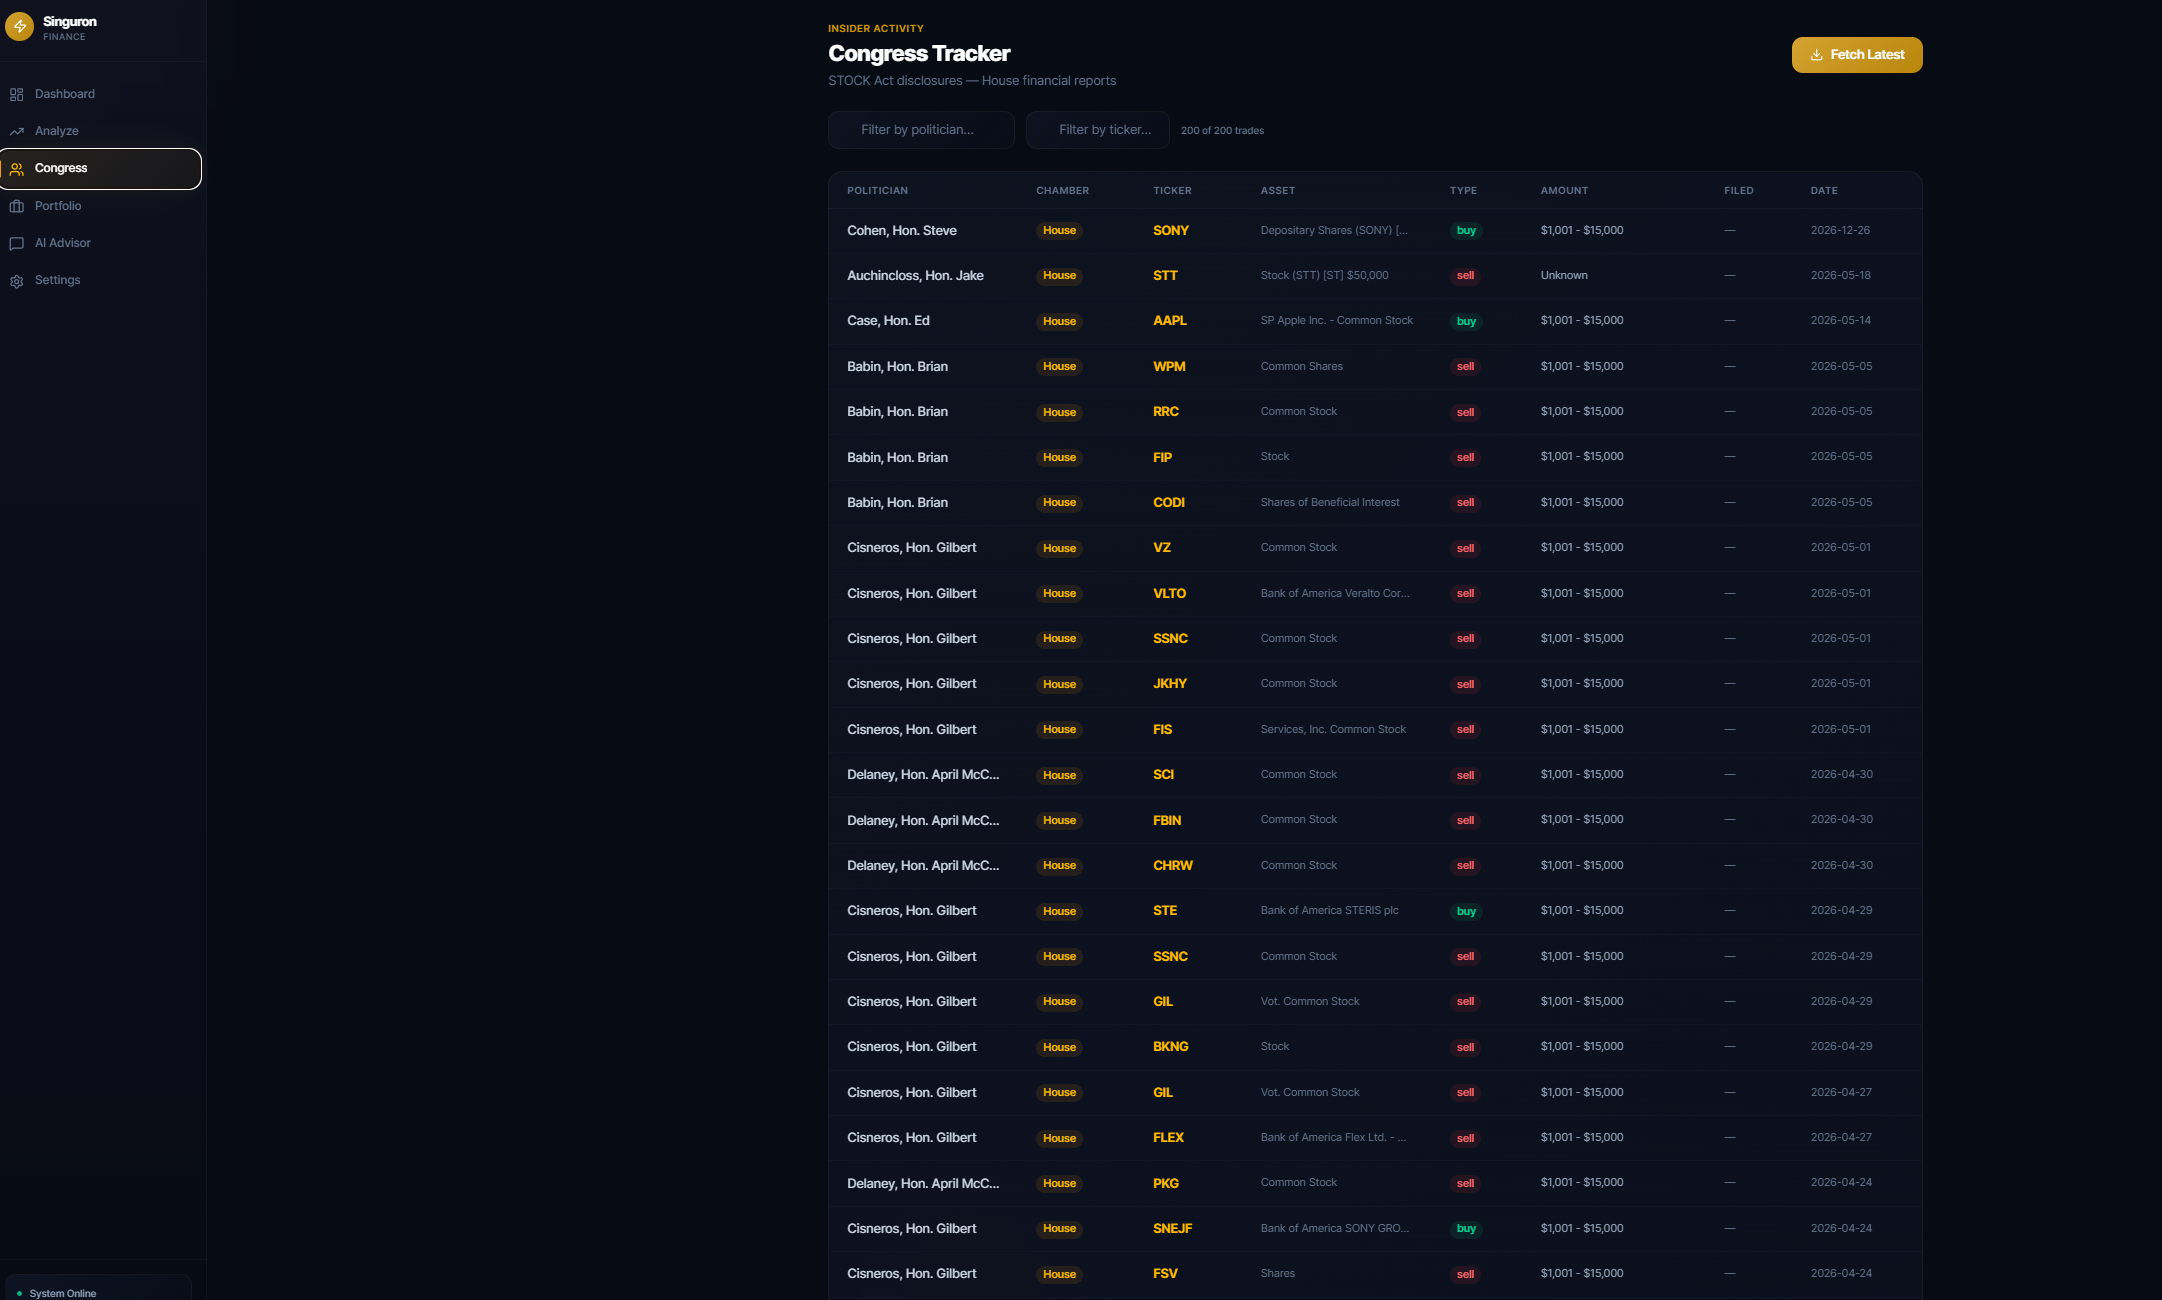Click the BKNG ticker symbol
The image size is (2162, 1300).
coord(1170,1046)
